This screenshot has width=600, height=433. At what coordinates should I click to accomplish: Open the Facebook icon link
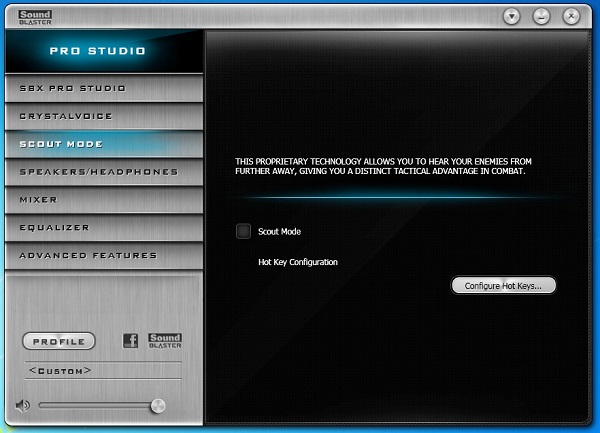coord(130,340)
